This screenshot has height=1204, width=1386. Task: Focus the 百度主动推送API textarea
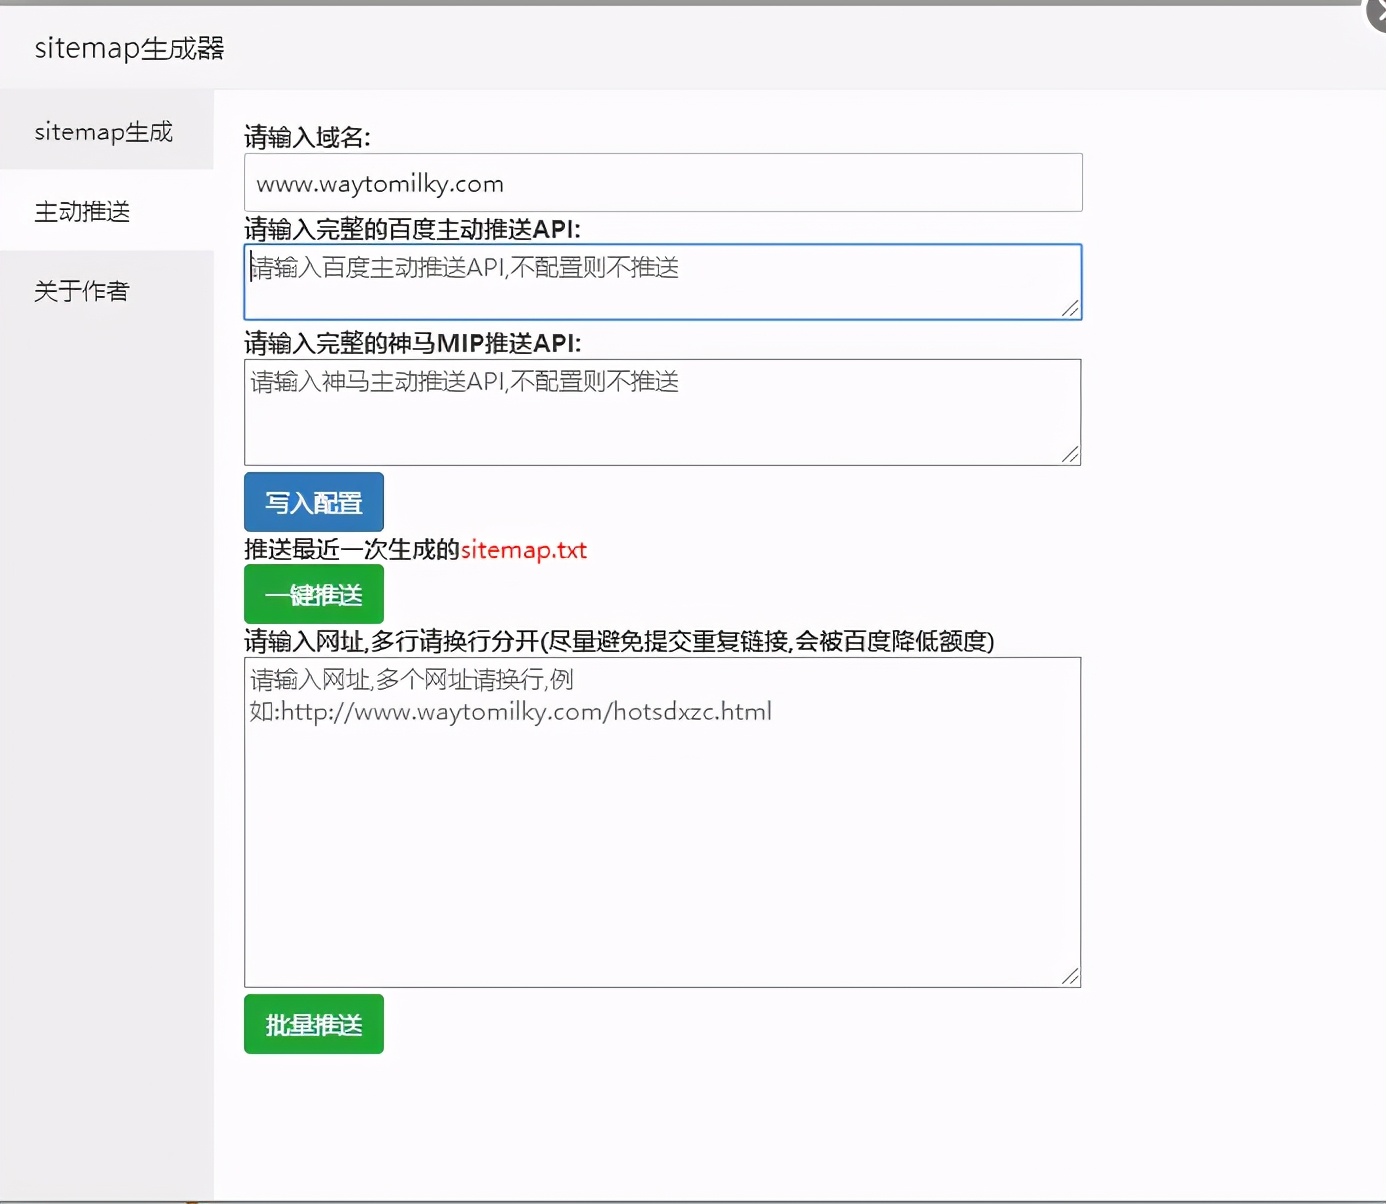coord(663,282)
